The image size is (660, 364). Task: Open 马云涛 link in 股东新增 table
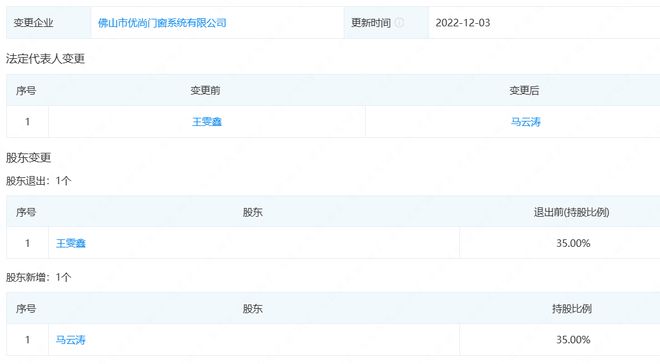point(71,340)
